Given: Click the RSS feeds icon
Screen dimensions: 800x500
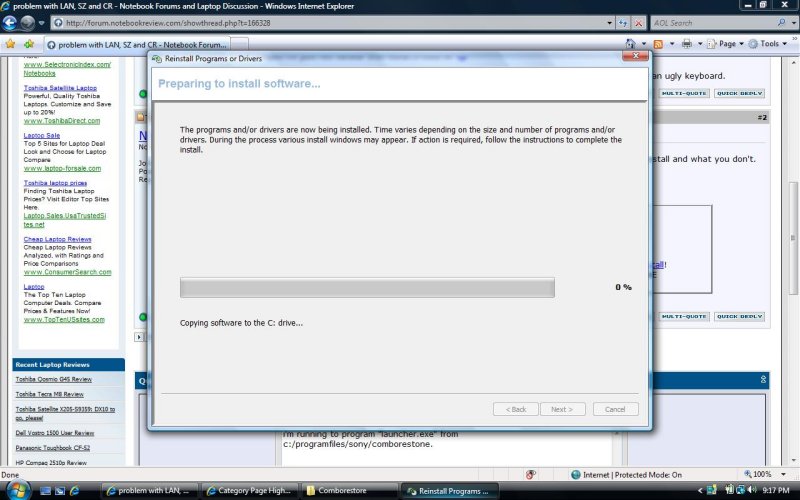Looking at the screenshot, I should click(x=658, y=44).
